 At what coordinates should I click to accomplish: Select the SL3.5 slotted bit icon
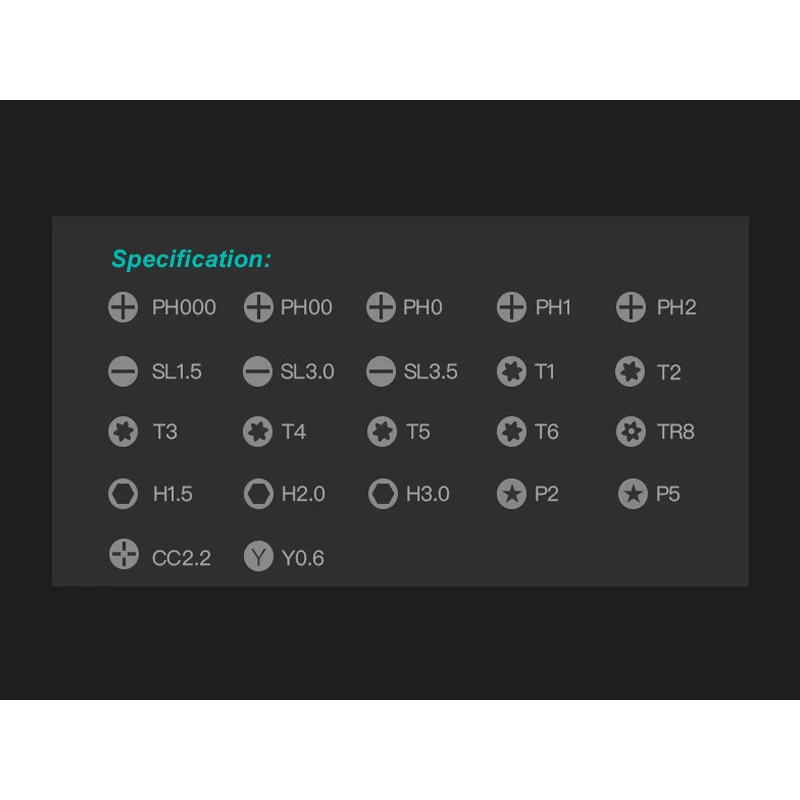click(381, 372)
